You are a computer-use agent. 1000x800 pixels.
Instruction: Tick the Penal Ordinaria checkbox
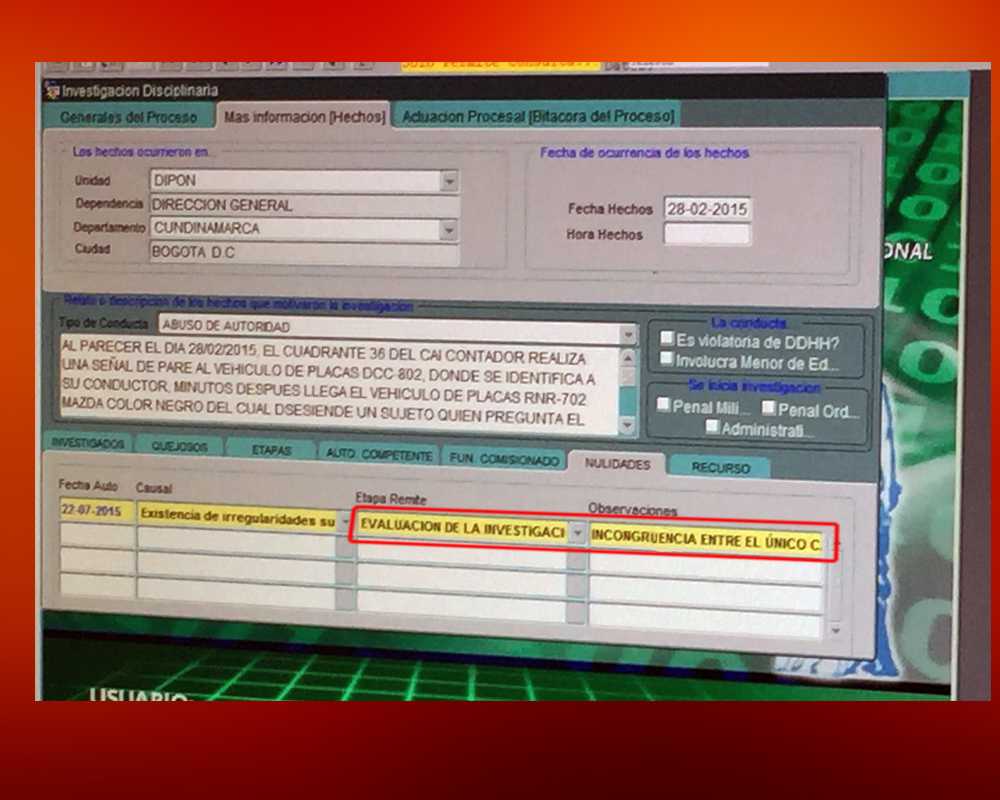768,407
